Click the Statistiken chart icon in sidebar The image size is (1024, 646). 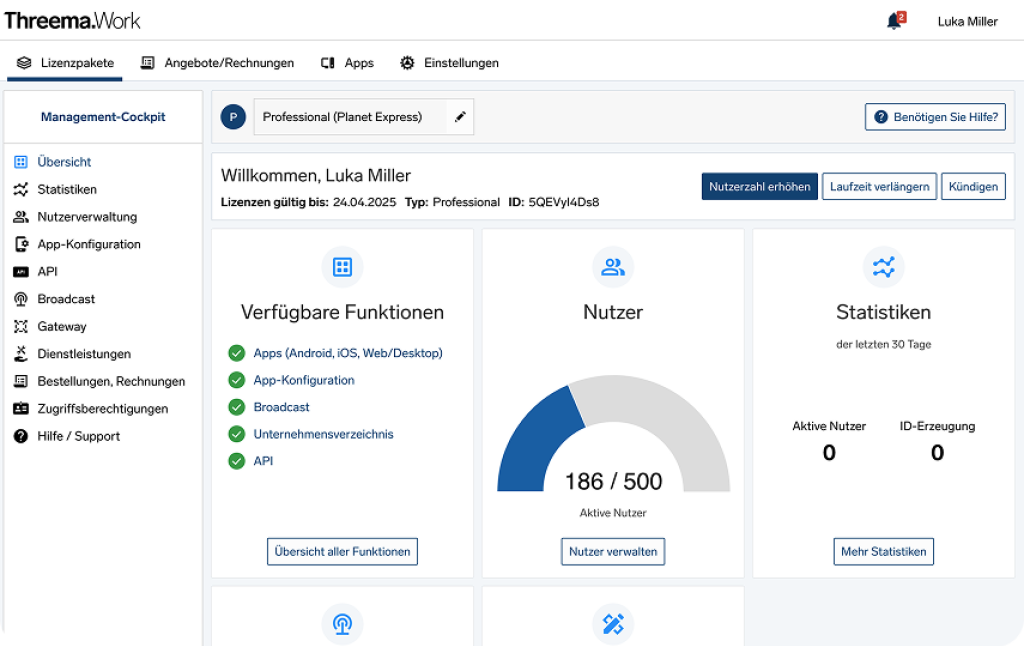pyautogui.click(x=21, y=189)
